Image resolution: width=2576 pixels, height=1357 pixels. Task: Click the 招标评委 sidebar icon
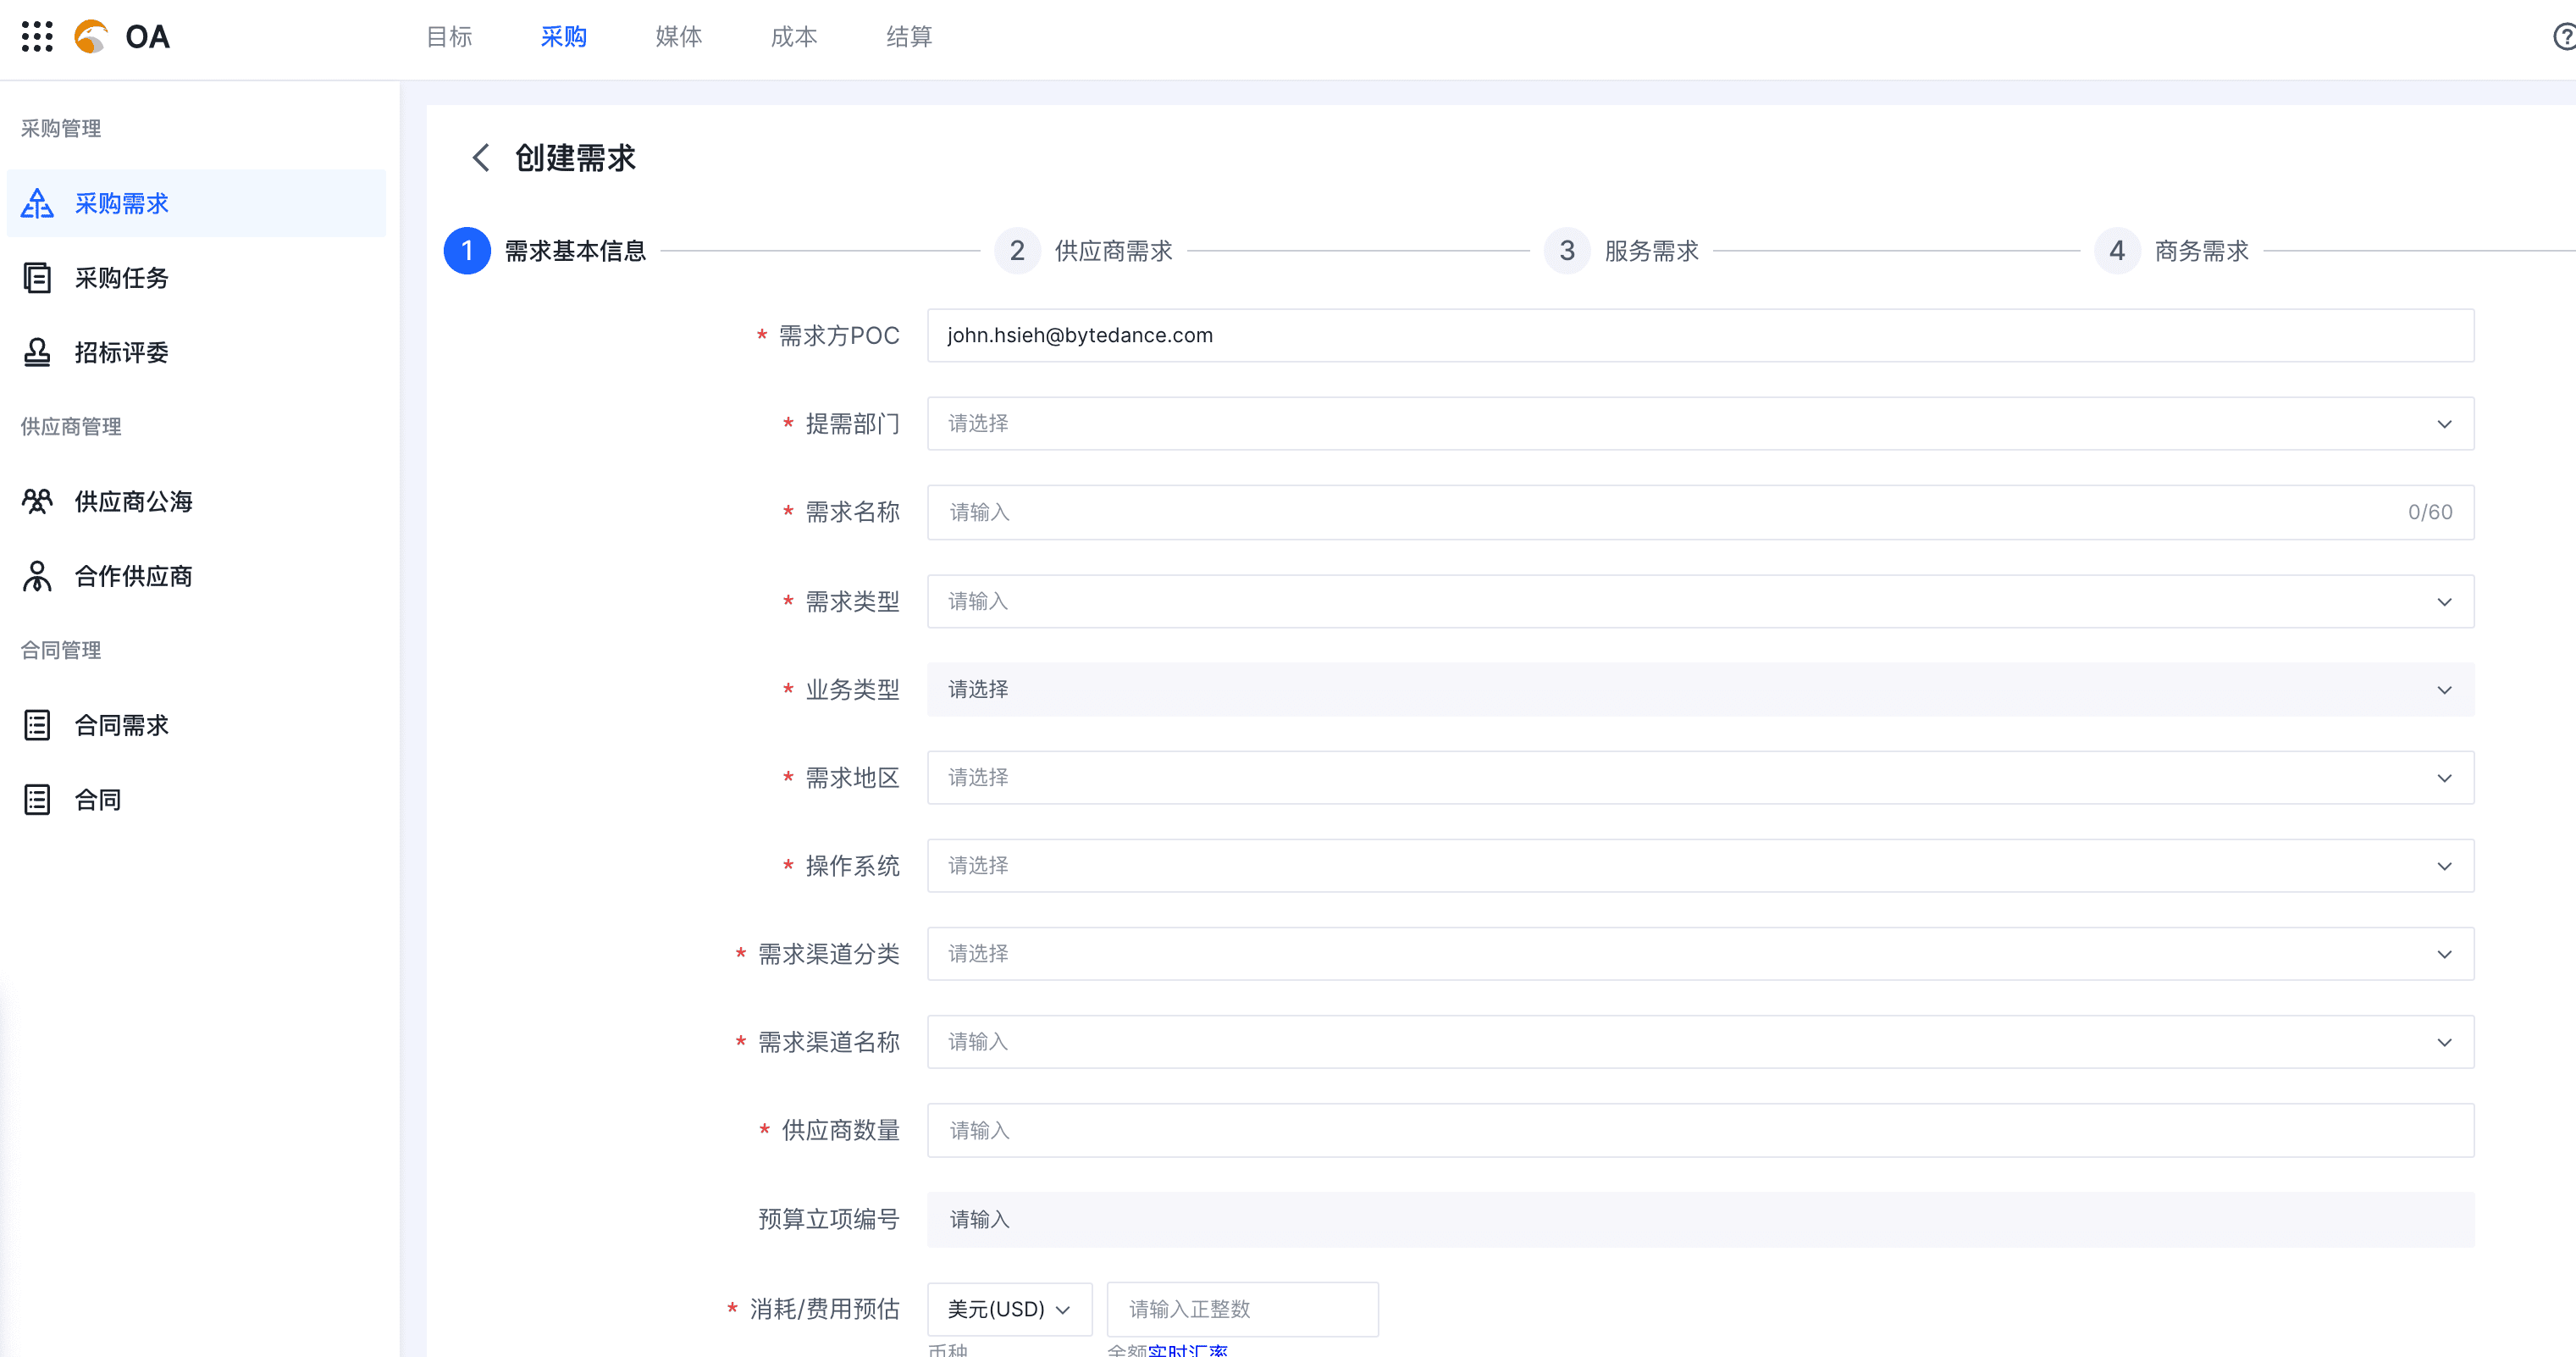[37, 352]
